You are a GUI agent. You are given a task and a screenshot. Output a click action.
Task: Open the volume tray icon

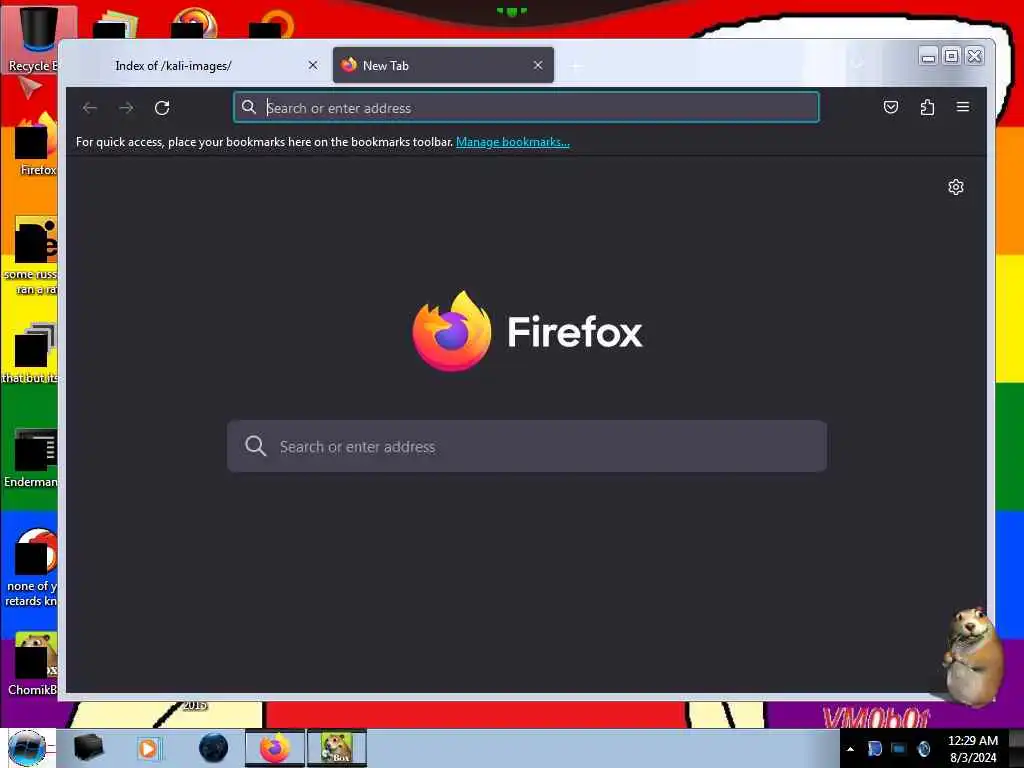point(923,748)
